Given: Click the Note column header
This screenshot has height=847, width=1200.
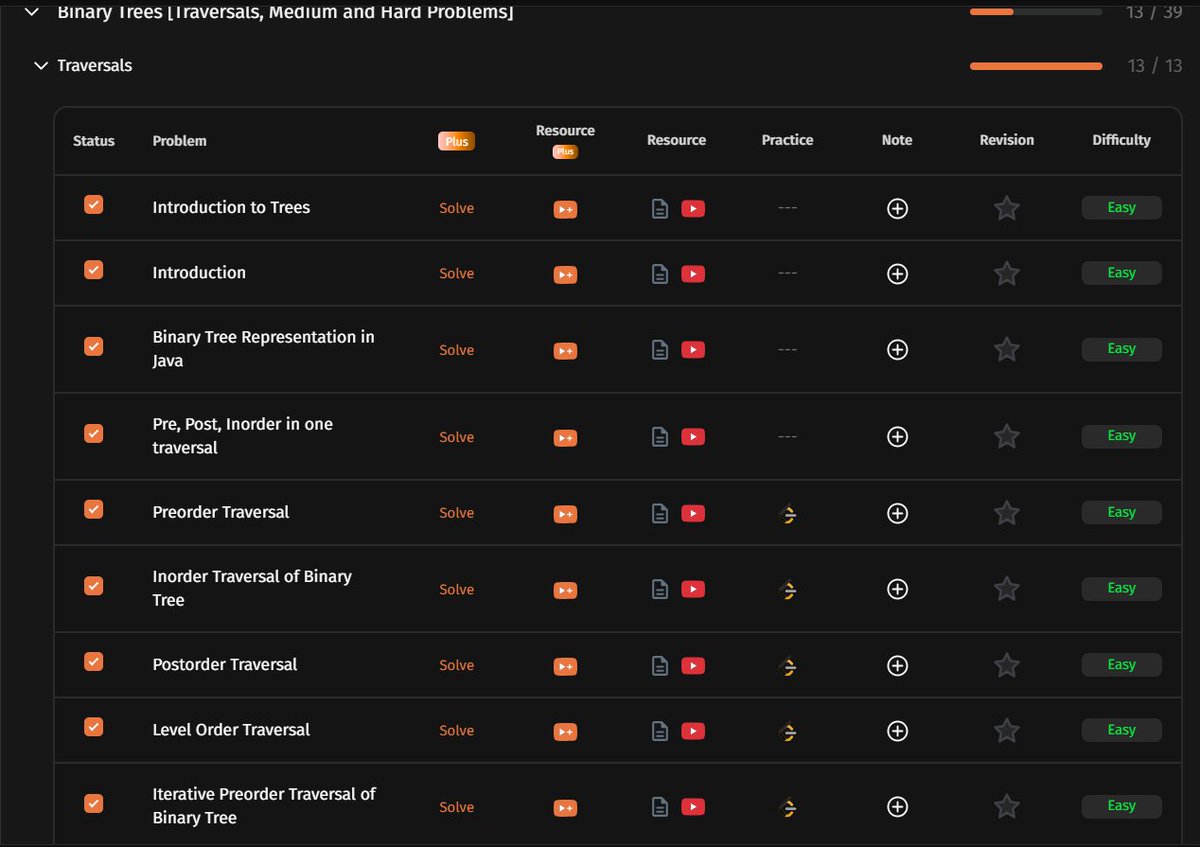Looking at the screenshot, I should click(897, 140).
